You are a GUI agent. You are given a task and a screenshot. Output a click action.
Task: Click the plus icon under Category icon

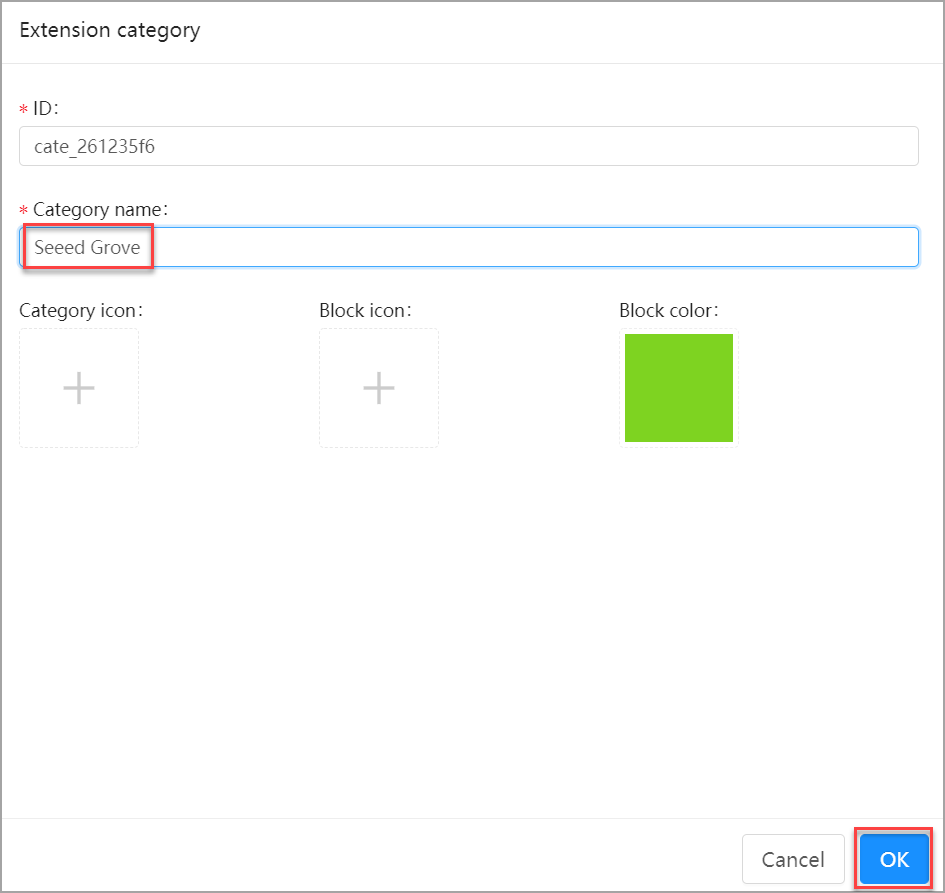(79, 388)
